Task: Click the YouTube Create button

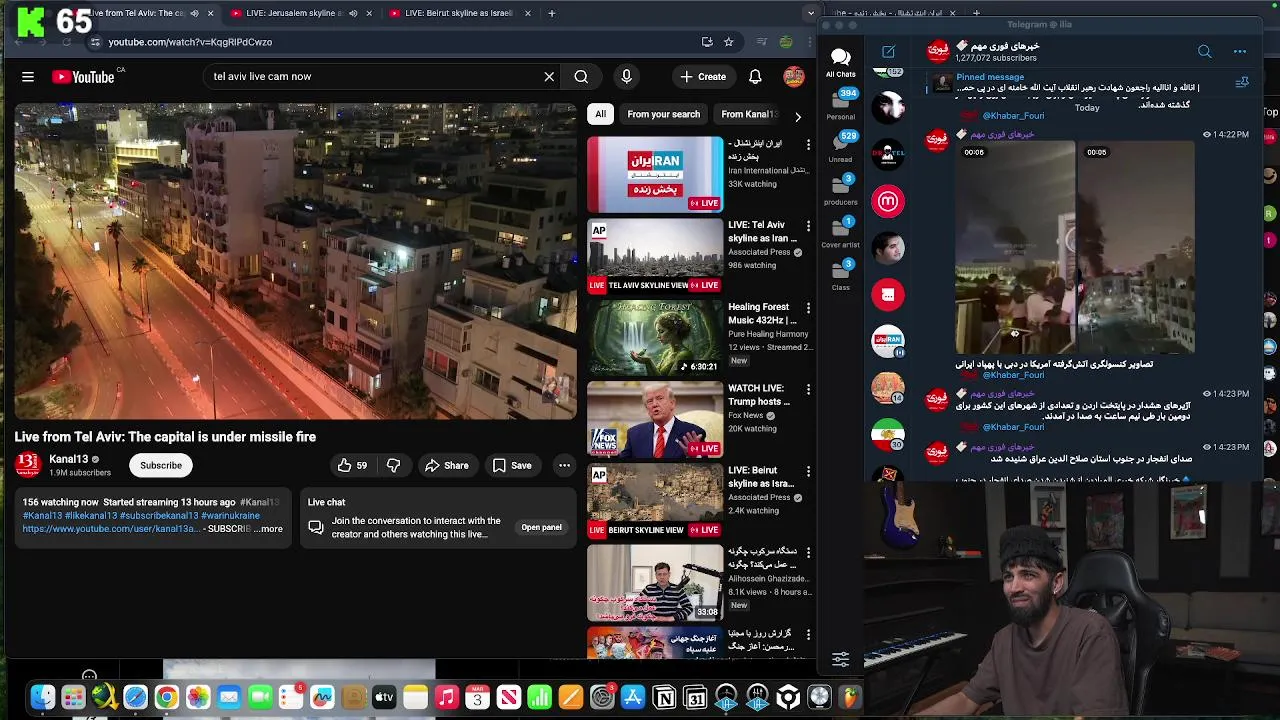Action: point(703,77)
